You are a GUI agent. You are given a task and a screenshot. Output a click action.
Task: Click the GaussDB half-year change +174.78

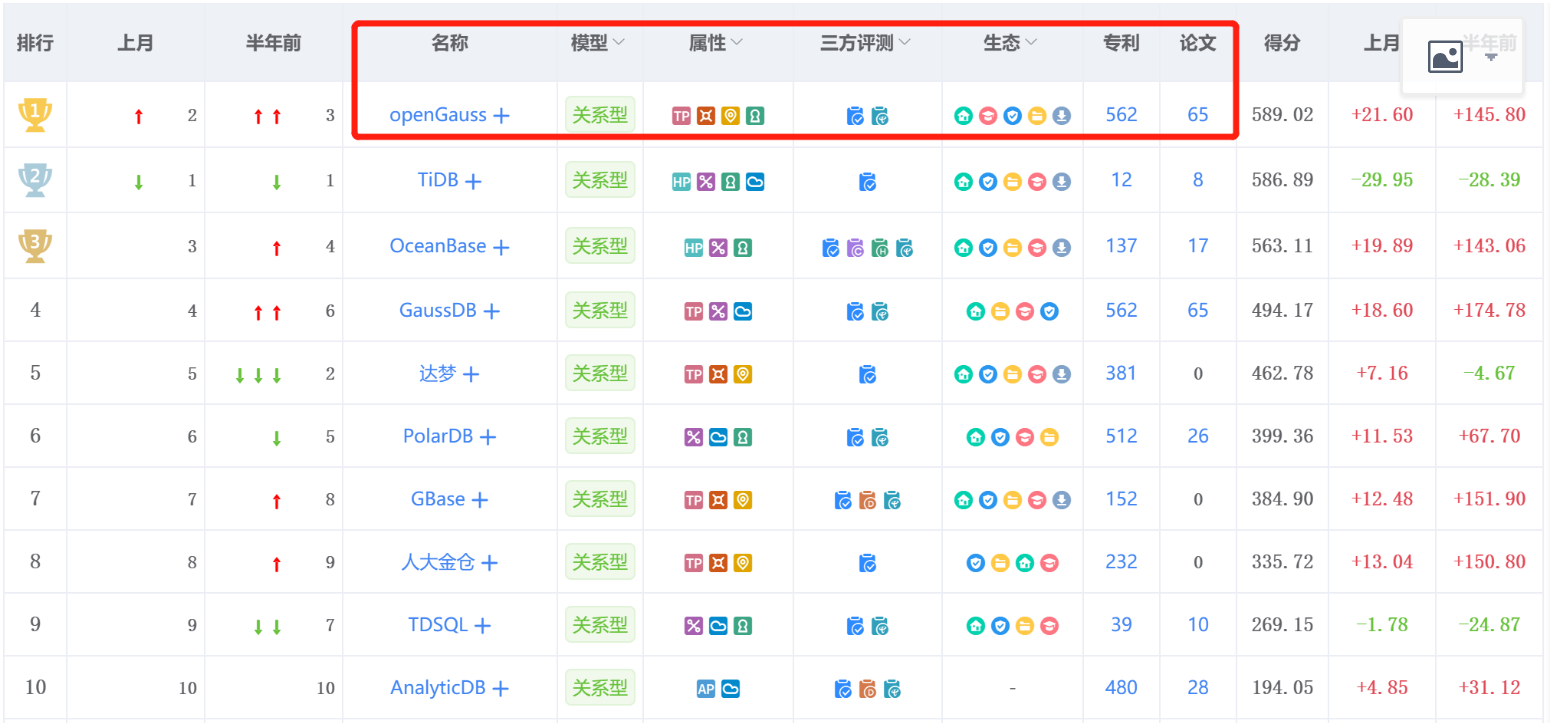point(1490,310)
